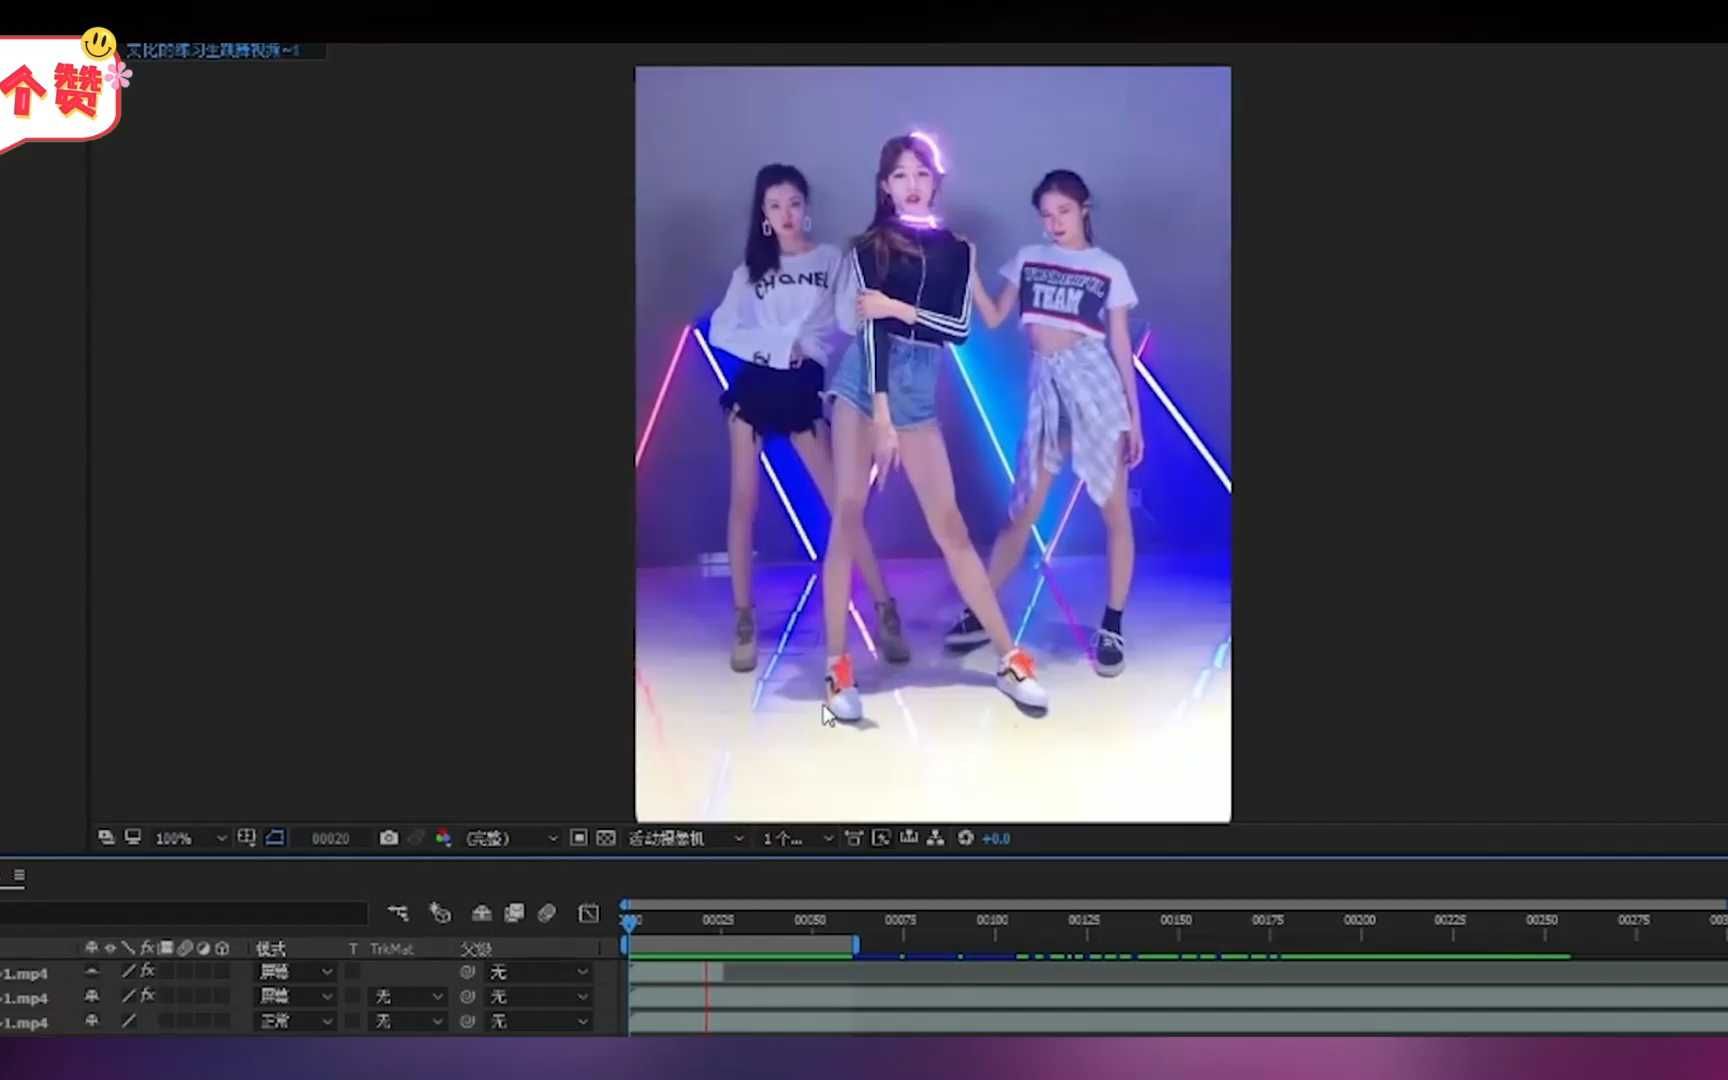This screenshot has width=1728, height=1080.
Task: Click the 模式 column header
Action: point(271,948)
